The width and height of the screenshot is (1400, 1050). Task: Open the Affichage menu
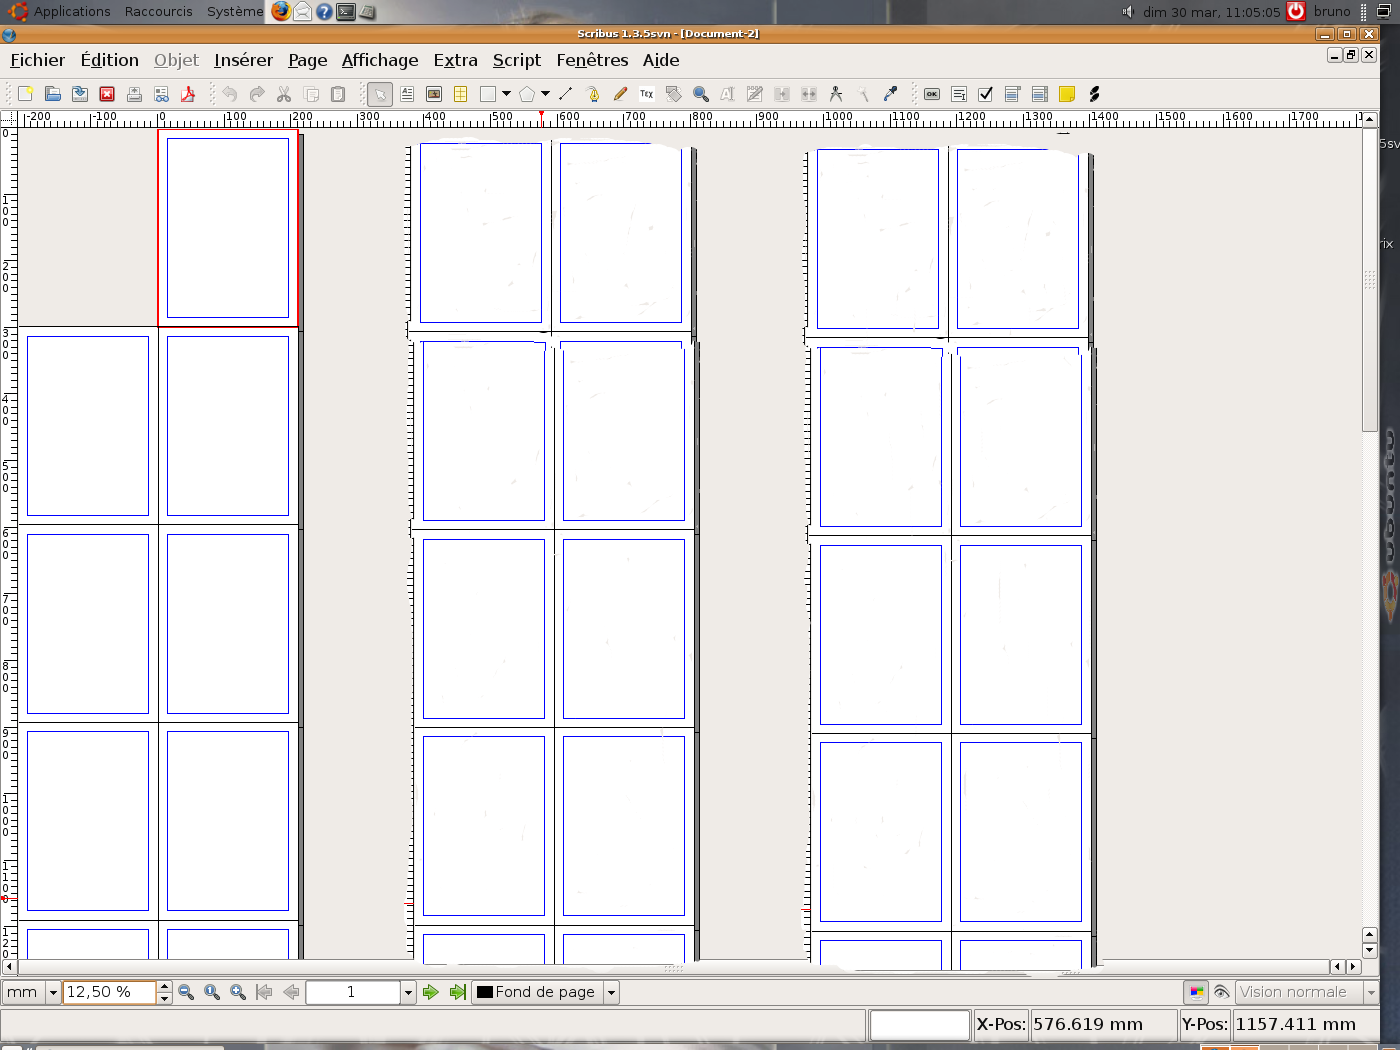tap(380, 60)
